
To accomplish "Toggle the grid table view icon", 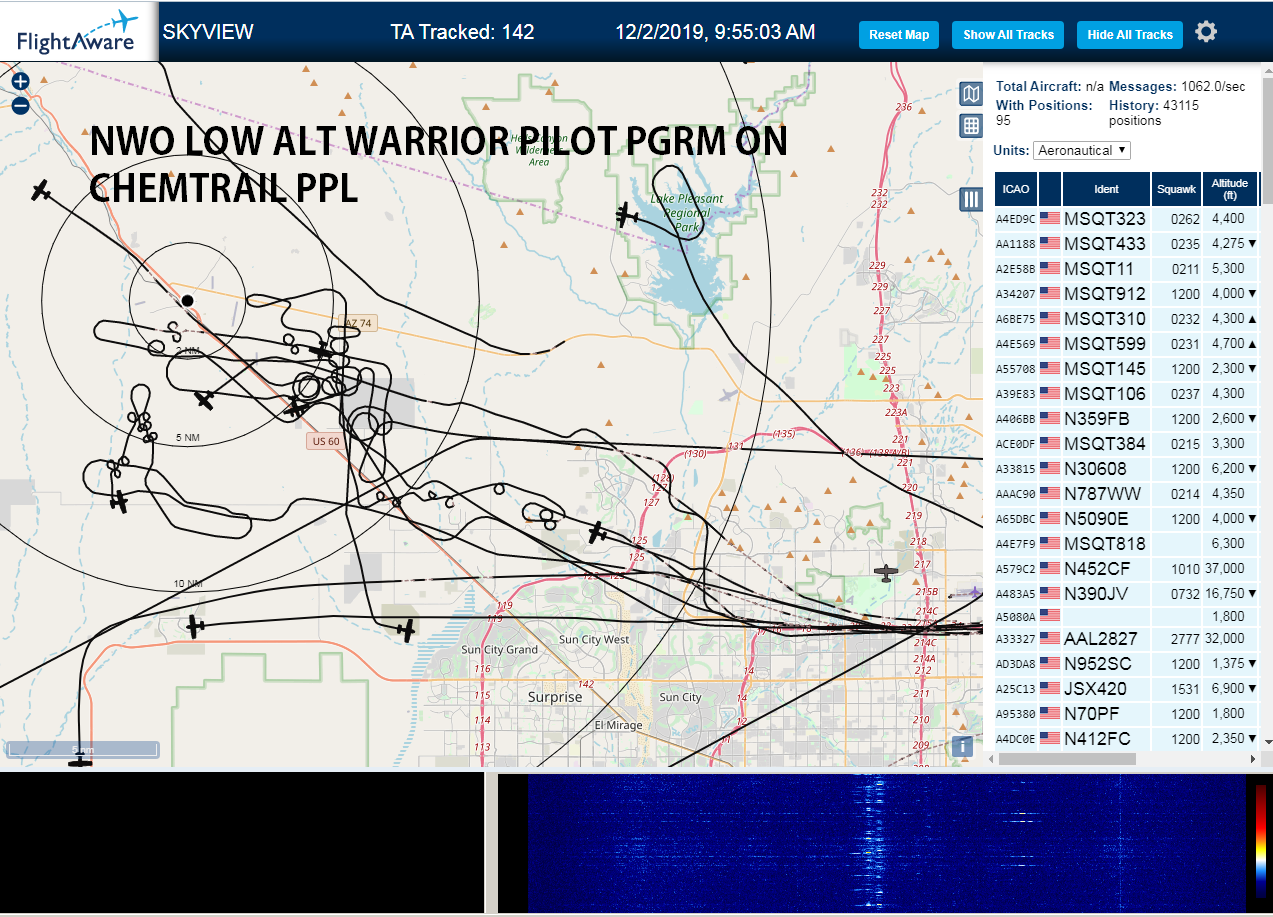I will pyautogui.click(x=970, y=126).
